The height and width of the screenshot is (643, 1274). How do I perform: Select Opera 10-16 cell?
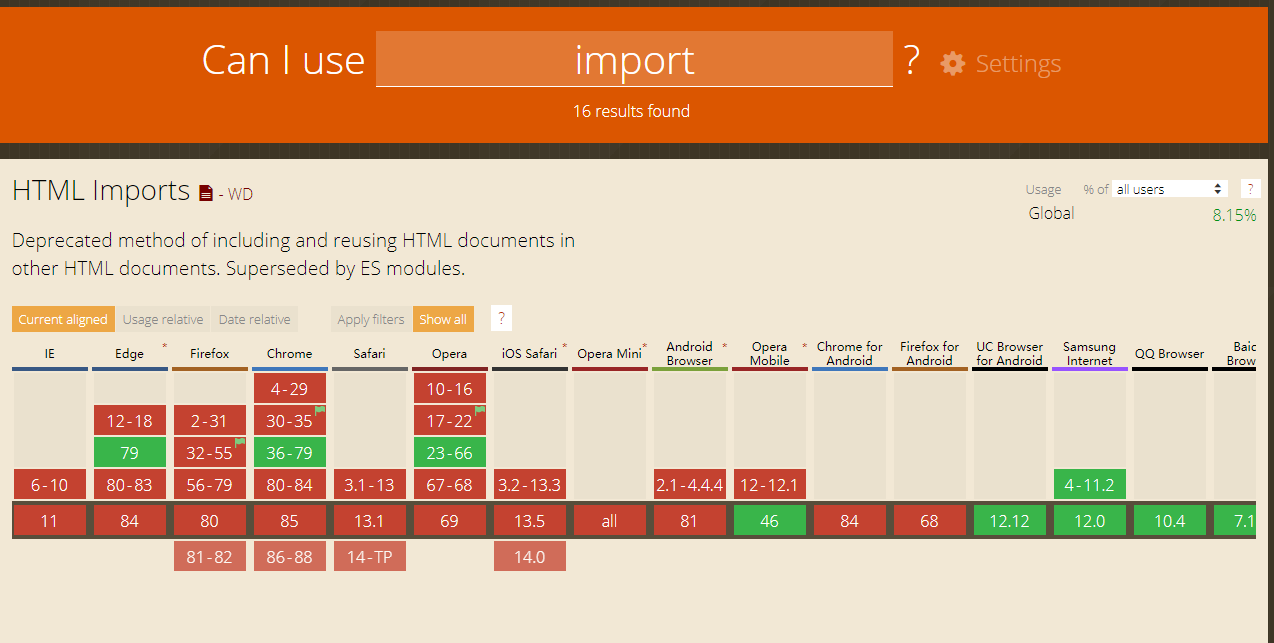pos(450,389)
